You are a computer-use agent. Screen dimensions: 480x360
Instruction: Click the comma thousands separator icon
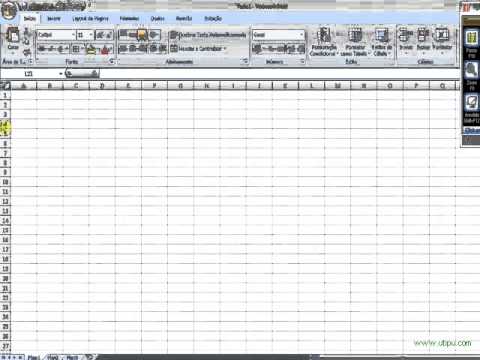280,49
